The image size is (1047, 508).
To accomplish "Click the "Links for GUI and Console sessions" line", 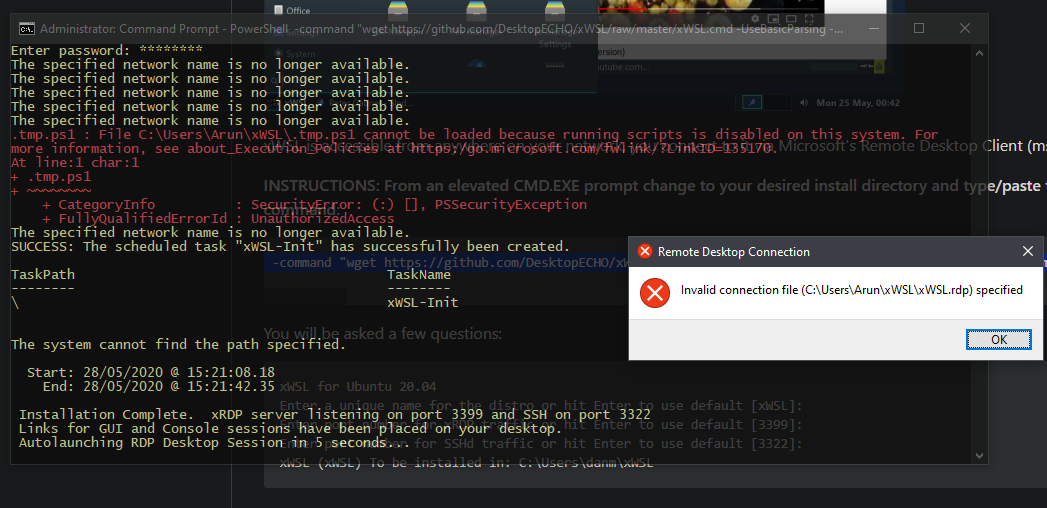I will point(291,429).
